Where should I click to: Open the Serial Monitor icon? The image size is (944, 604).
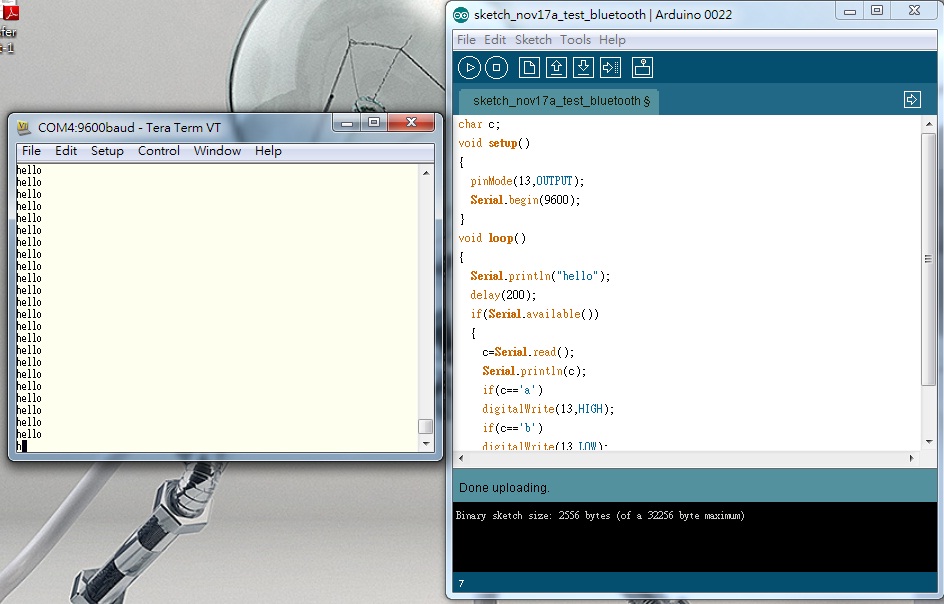point(642,67)
